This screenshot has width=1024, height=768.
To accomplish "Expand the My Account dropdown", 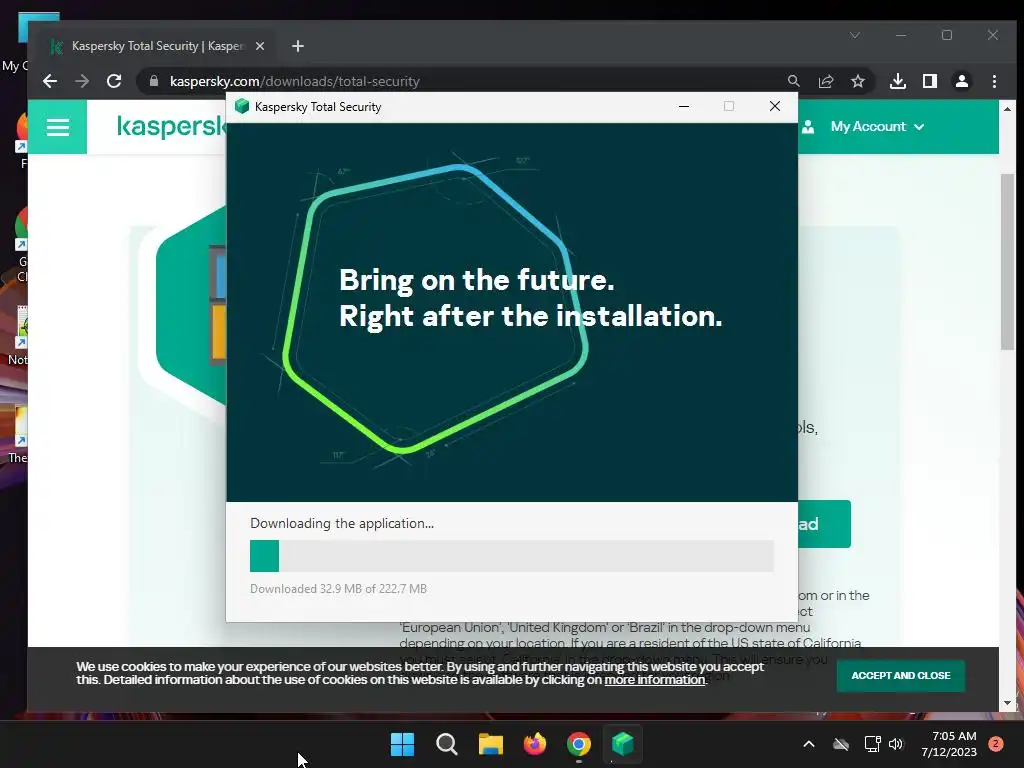I will coord(877,127).
